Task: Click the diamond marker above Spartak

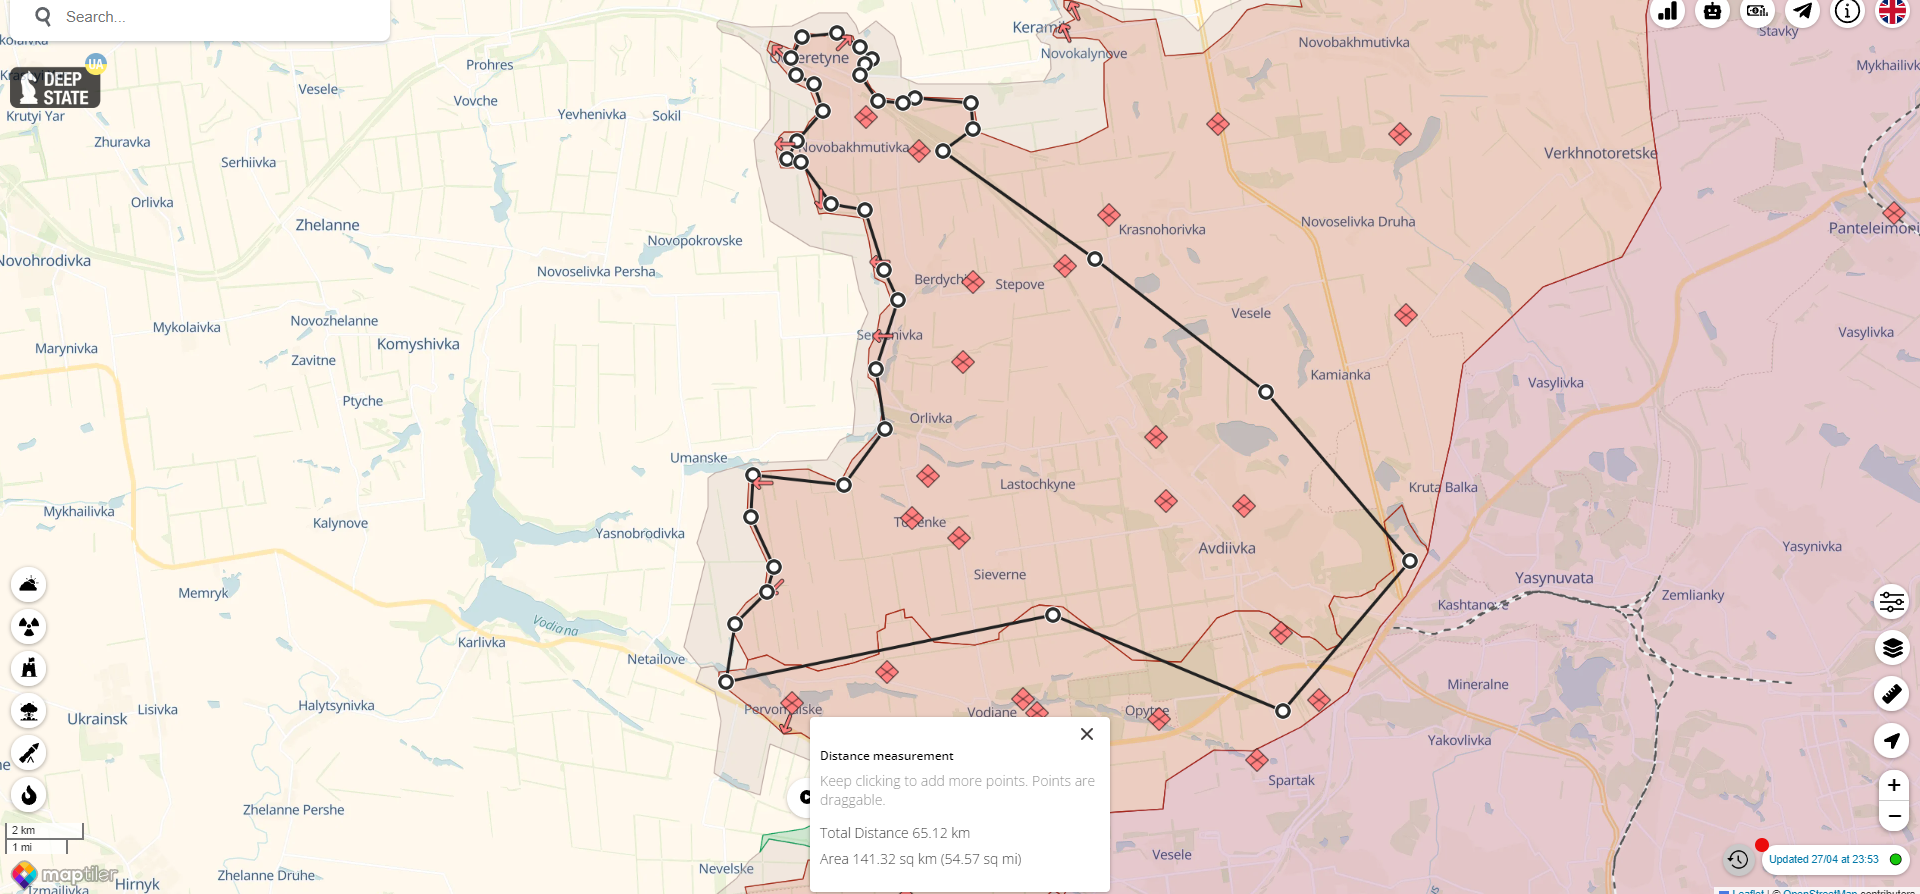Action: (x=1257, y=760)
